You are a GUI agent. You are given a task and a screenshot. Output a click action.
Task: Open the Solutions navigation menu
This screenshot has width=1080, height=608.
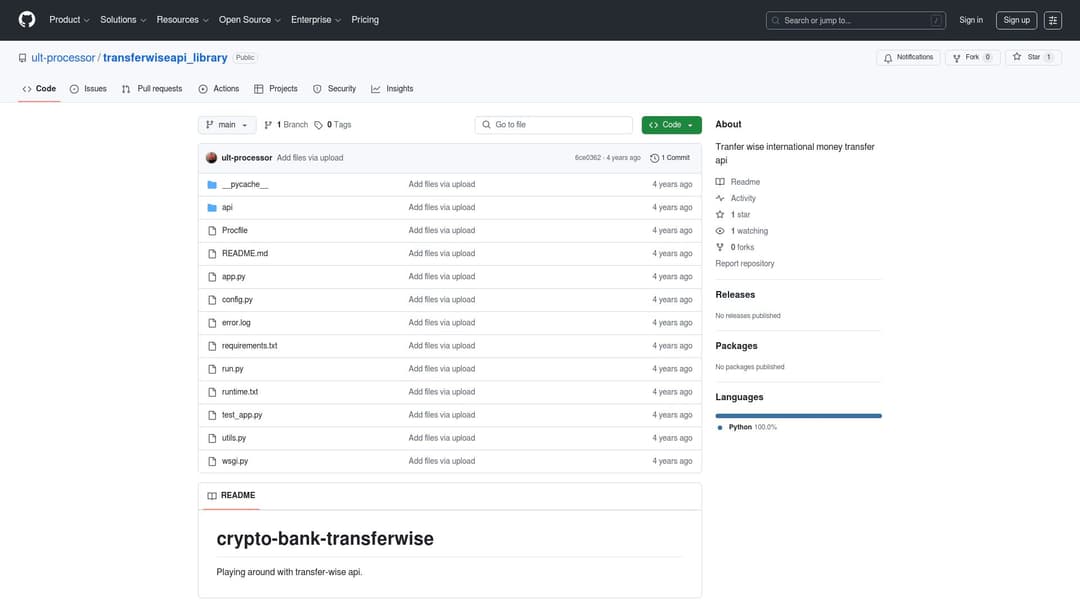(x=122, y=20)
